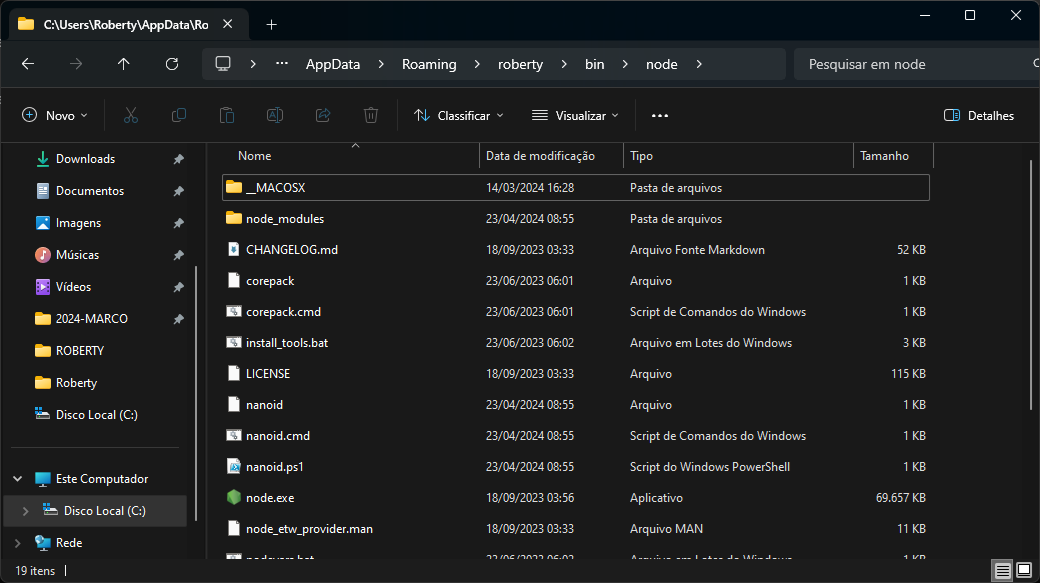This screenshot has width=1040, height=583.
Task: Click the Rename icon in toolbar
Action: (275, 116)
